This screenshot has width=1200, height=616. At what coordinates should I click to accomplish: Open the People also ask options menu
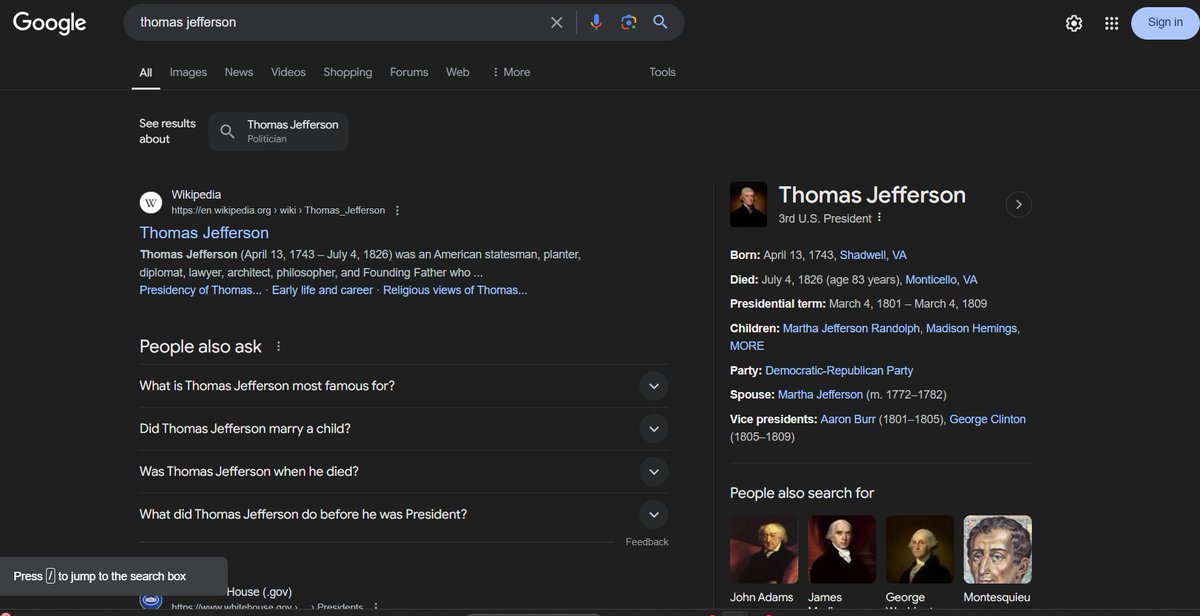coord(279,346)
